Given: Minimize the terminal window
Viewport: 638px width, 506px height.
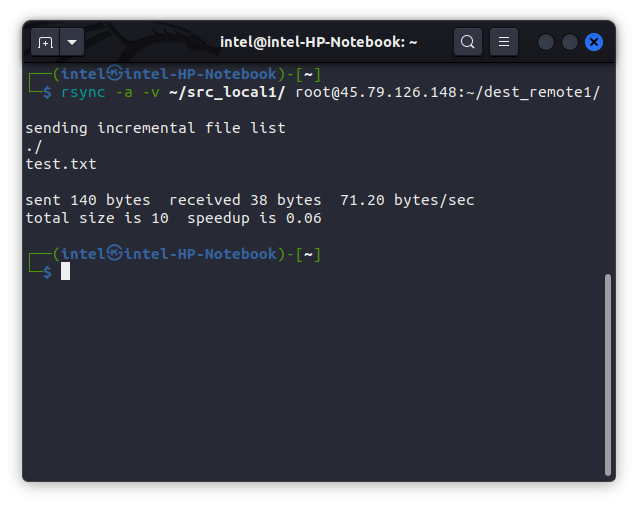Looking at the screenshot, I should tap(546, 42).
